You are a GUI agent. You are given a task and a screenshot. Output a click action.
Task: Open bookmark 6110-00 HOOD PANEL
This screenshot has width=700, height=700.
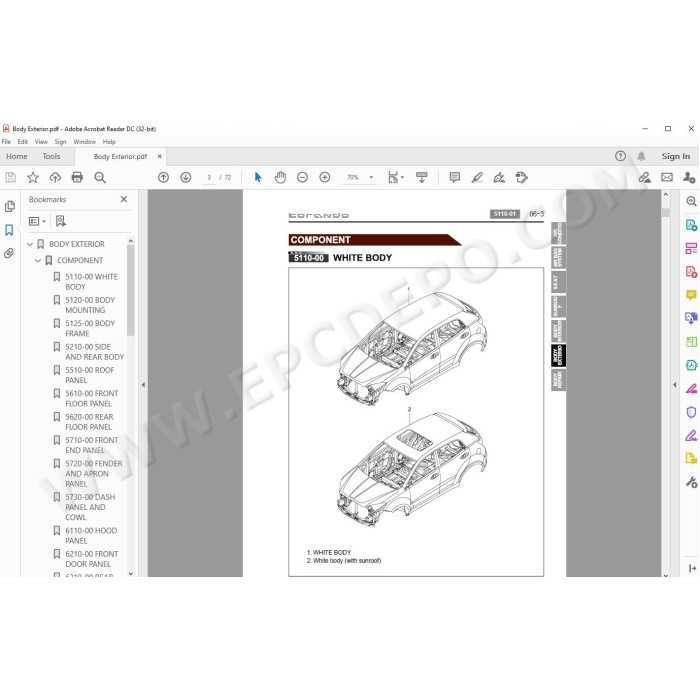pyautogui.click(x=91, y=536)
